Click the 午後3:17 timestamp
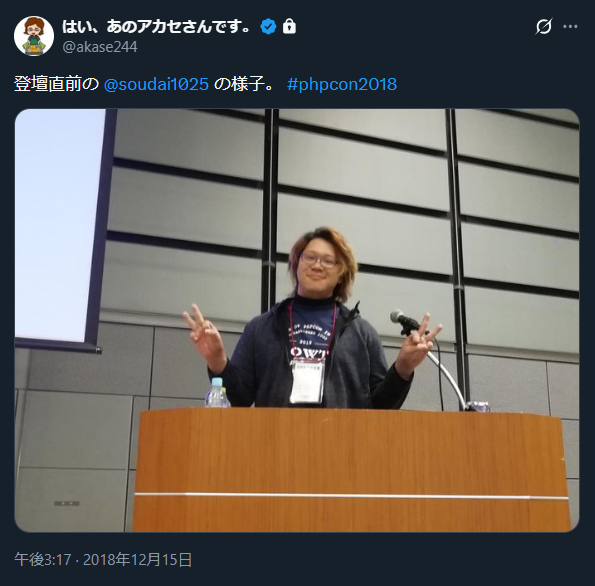The width and height of the screenshot is (595, 586). point(43,559)
